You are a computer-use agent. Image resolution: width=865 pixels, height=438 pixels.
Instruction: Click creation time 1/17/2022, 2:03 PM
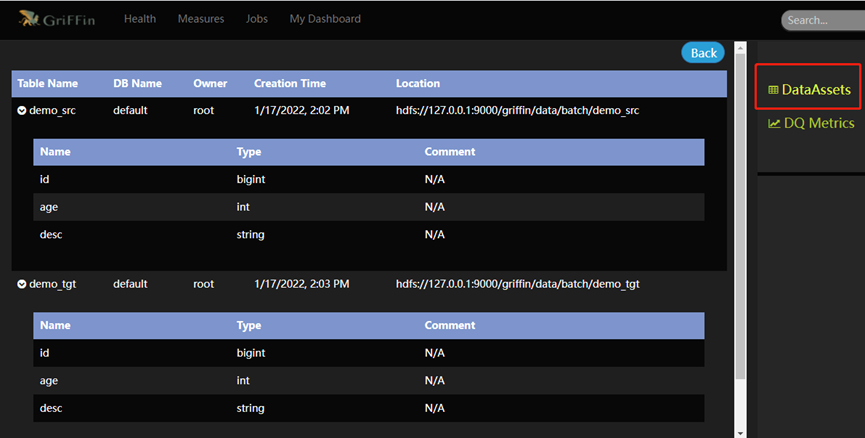pyautogui.click(x=301, y=284)
